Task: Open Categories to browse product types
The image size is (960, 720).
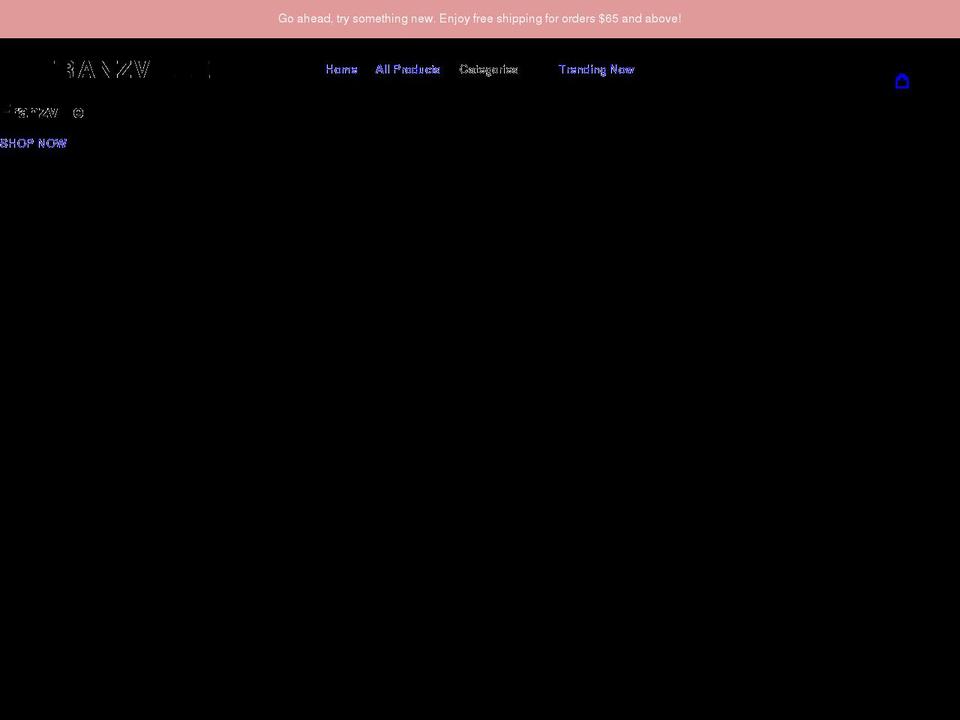Action: coord(488,69)
